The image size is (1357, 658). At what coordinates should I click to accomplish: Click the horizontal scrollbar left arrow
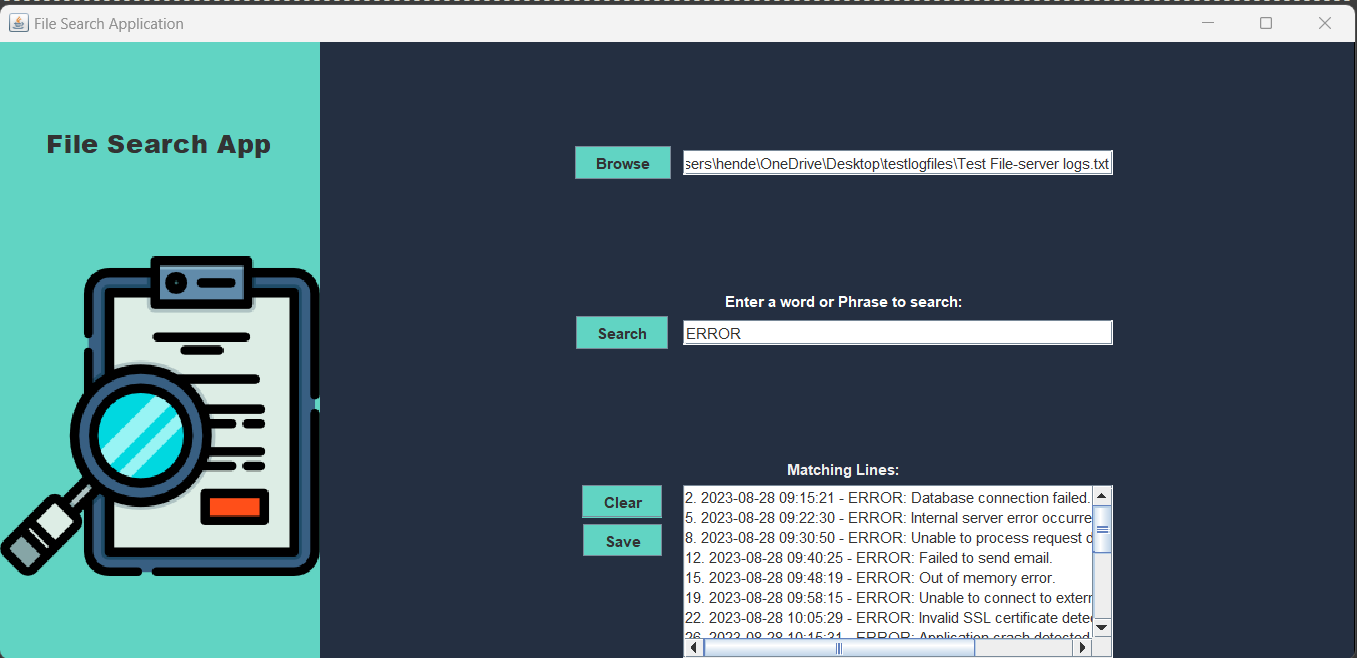pyautogui.click(x=691, y=647)
